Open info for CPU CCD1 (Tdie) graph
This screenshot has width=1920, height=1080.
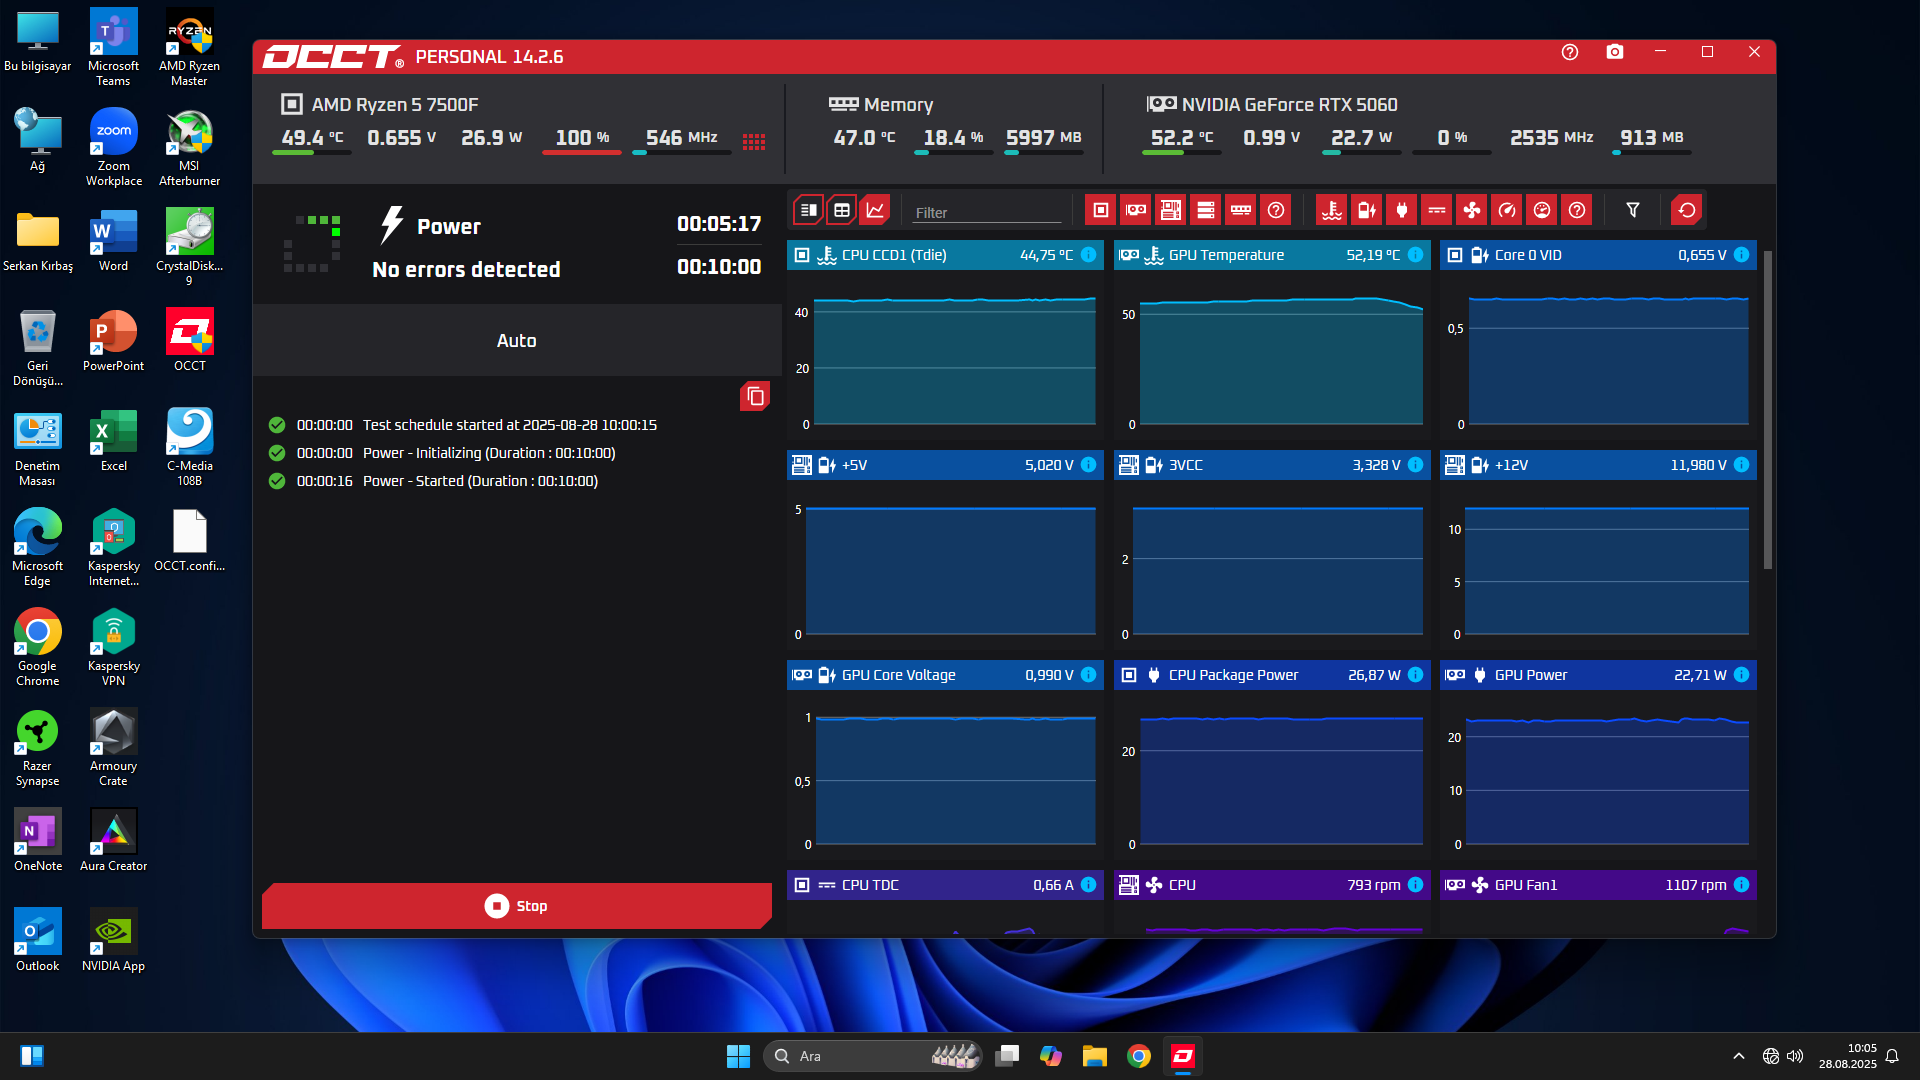[x=1089, y=255]
